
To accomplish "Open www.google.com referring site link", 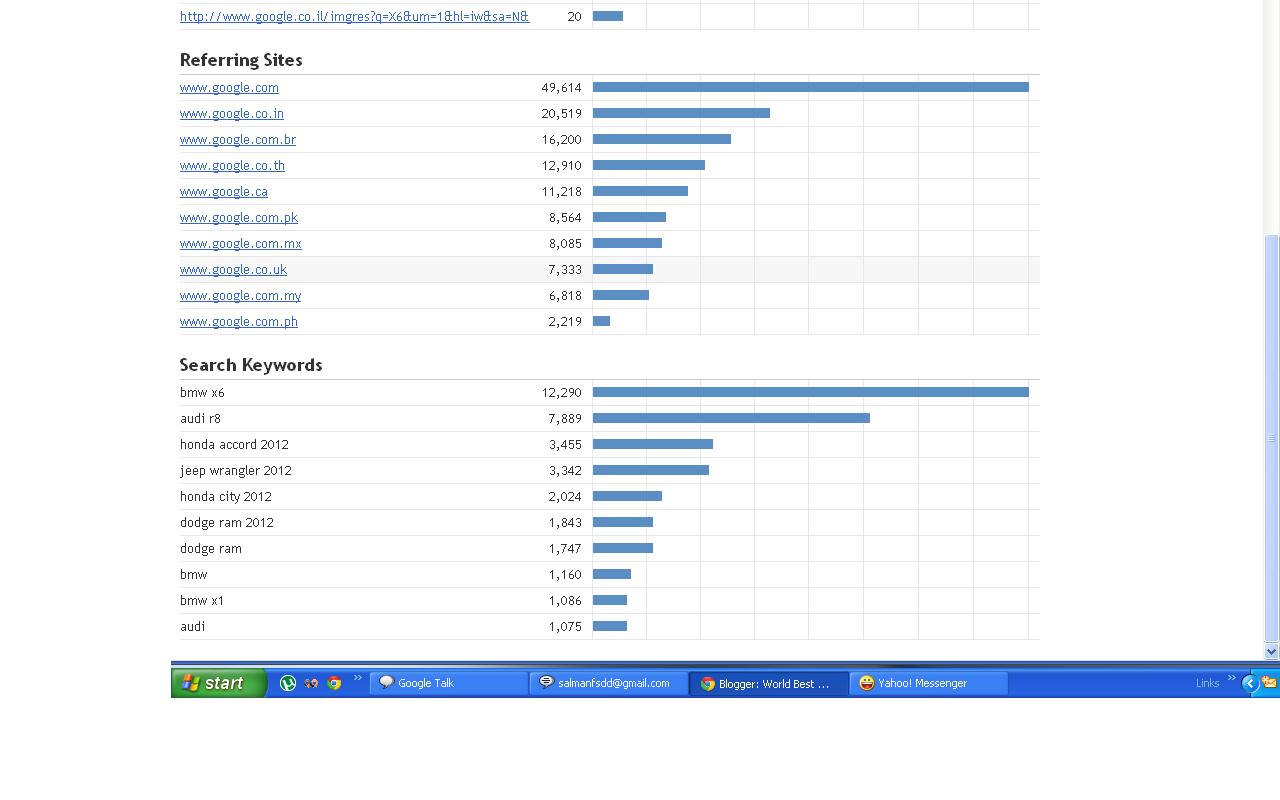I will pyautogui.click(x=229, y=88).
